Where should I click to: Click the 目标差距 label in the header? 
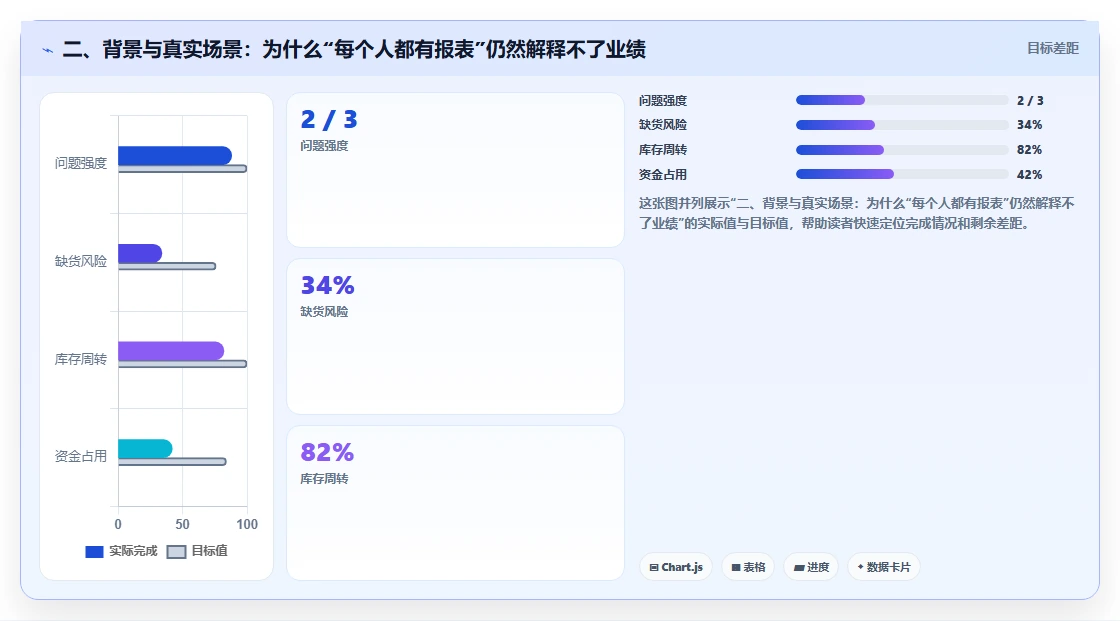[x=1053, y=49]
